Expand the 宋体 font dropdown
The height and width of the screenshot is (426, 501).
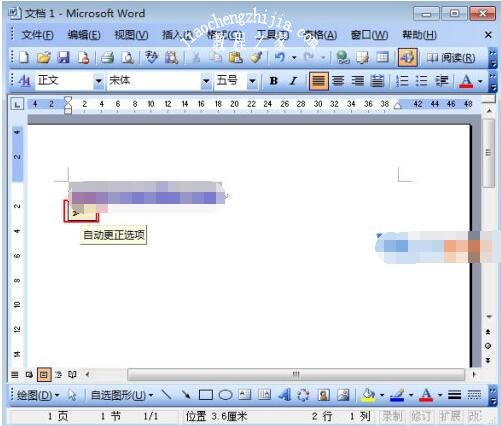click(x=206, y=81)
